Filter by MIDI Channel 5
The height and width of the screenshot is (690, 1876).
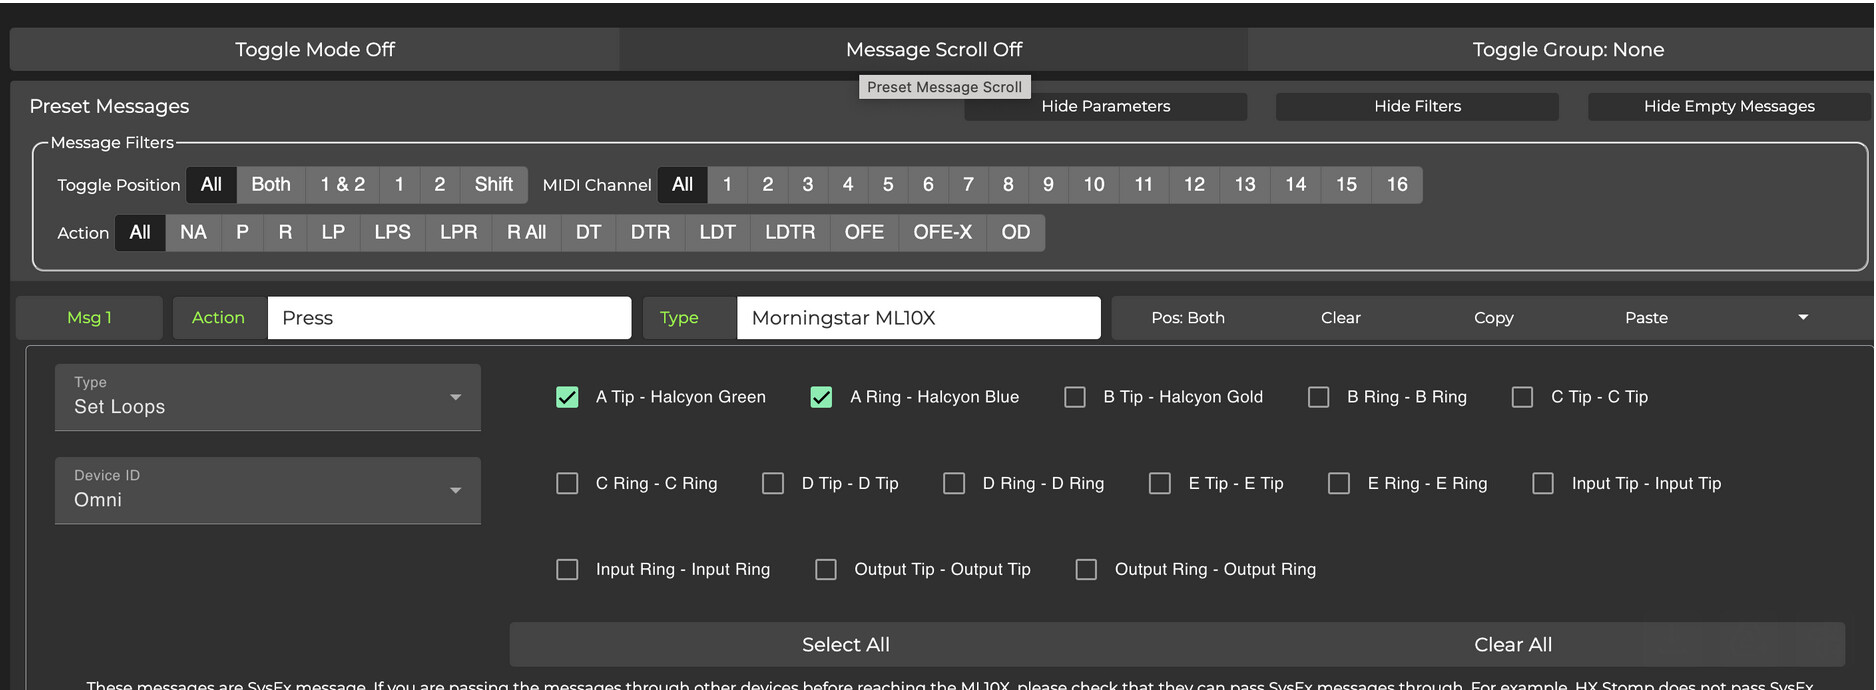coord(888,184)
